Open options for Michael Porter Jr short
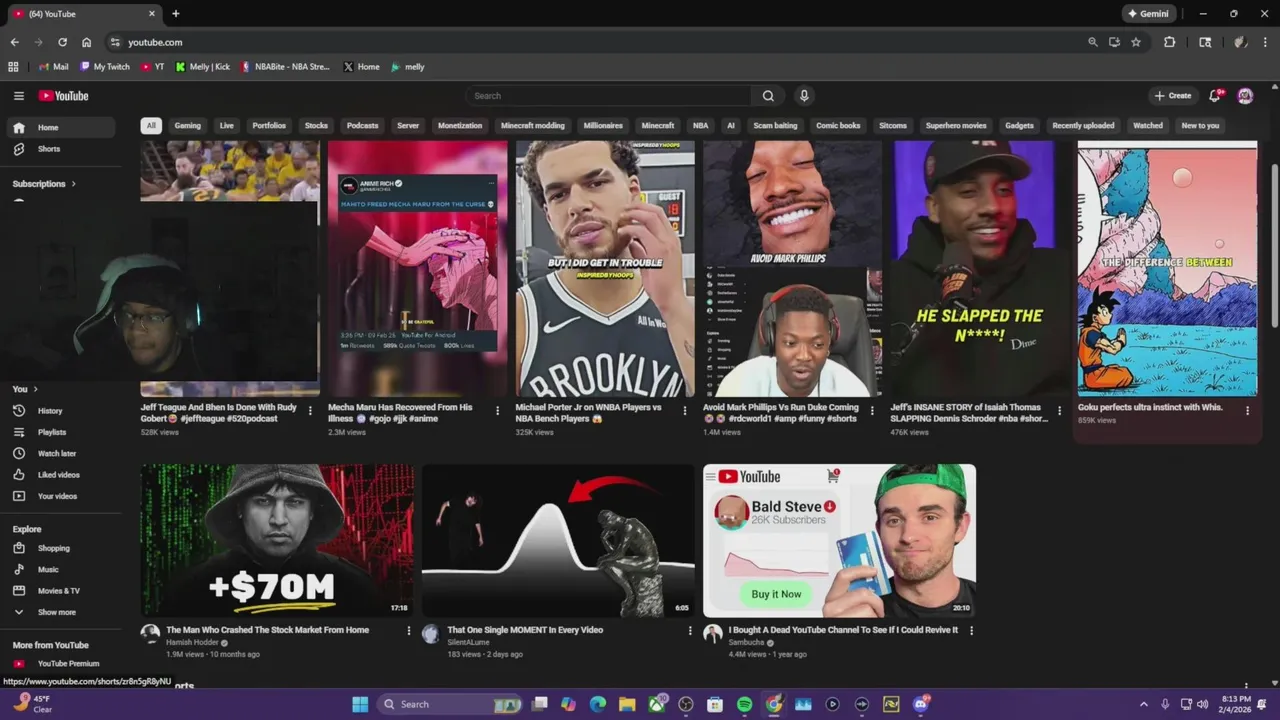Viewport: 1280px width, 720px height. tap(685, 410)
